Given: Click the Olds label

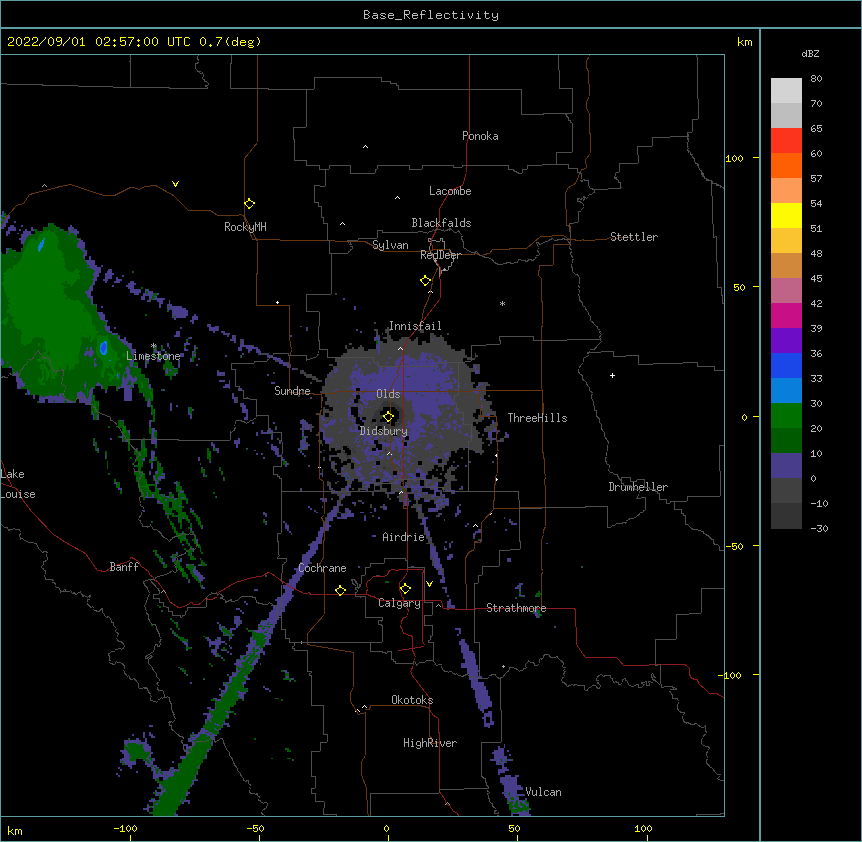Looking at the screenshot, I should 388,394.
